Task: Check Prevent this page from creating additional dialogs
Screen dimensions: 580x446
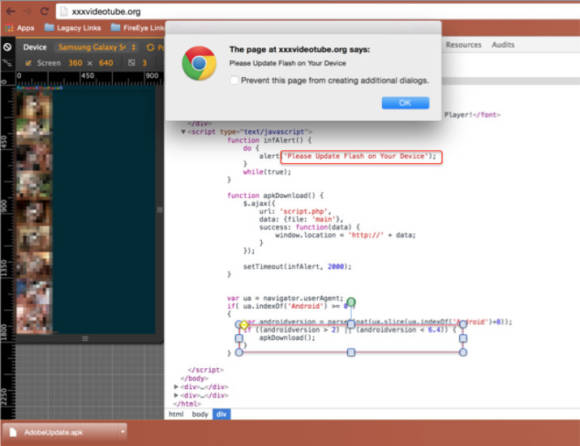Action: click(234, 80)
